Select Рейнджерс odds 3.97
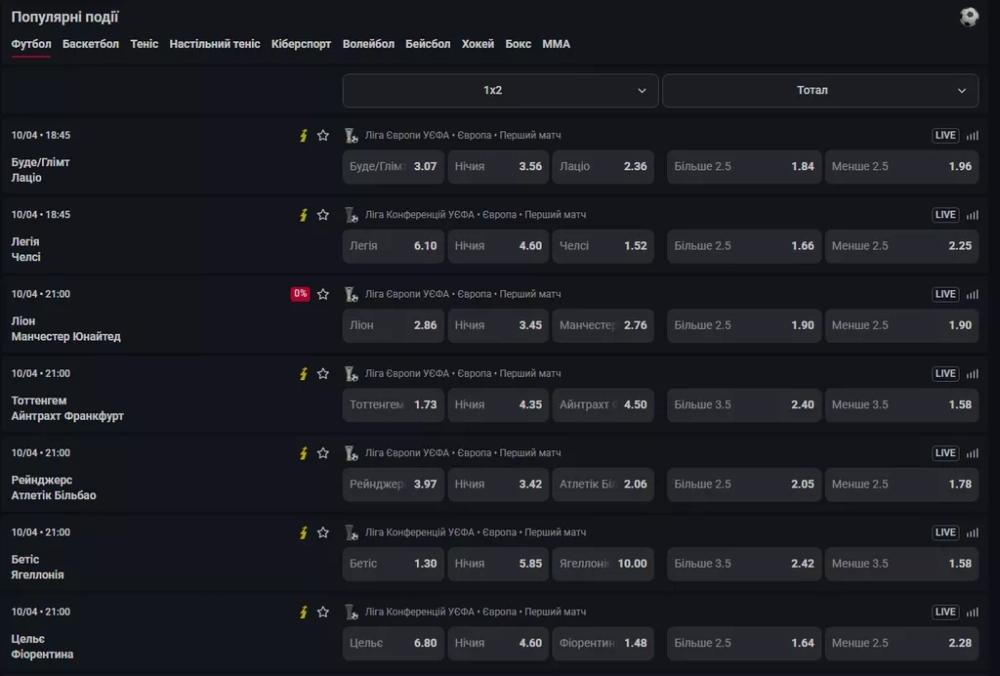Viewport: 1000px width, 676px height. click(x=393, y=484)
